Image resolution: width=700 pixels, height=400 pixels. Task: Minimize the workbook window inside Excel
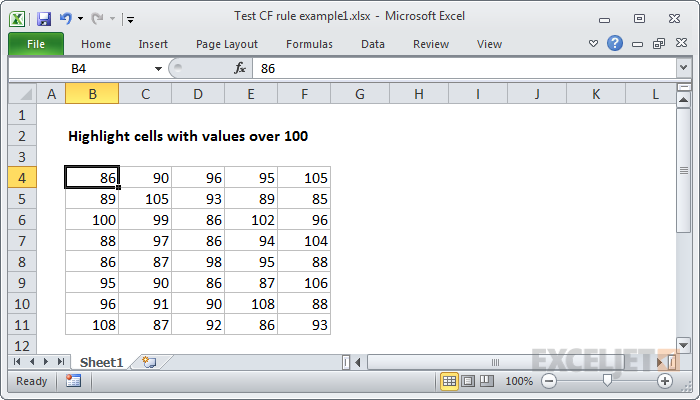click(638, 44)
